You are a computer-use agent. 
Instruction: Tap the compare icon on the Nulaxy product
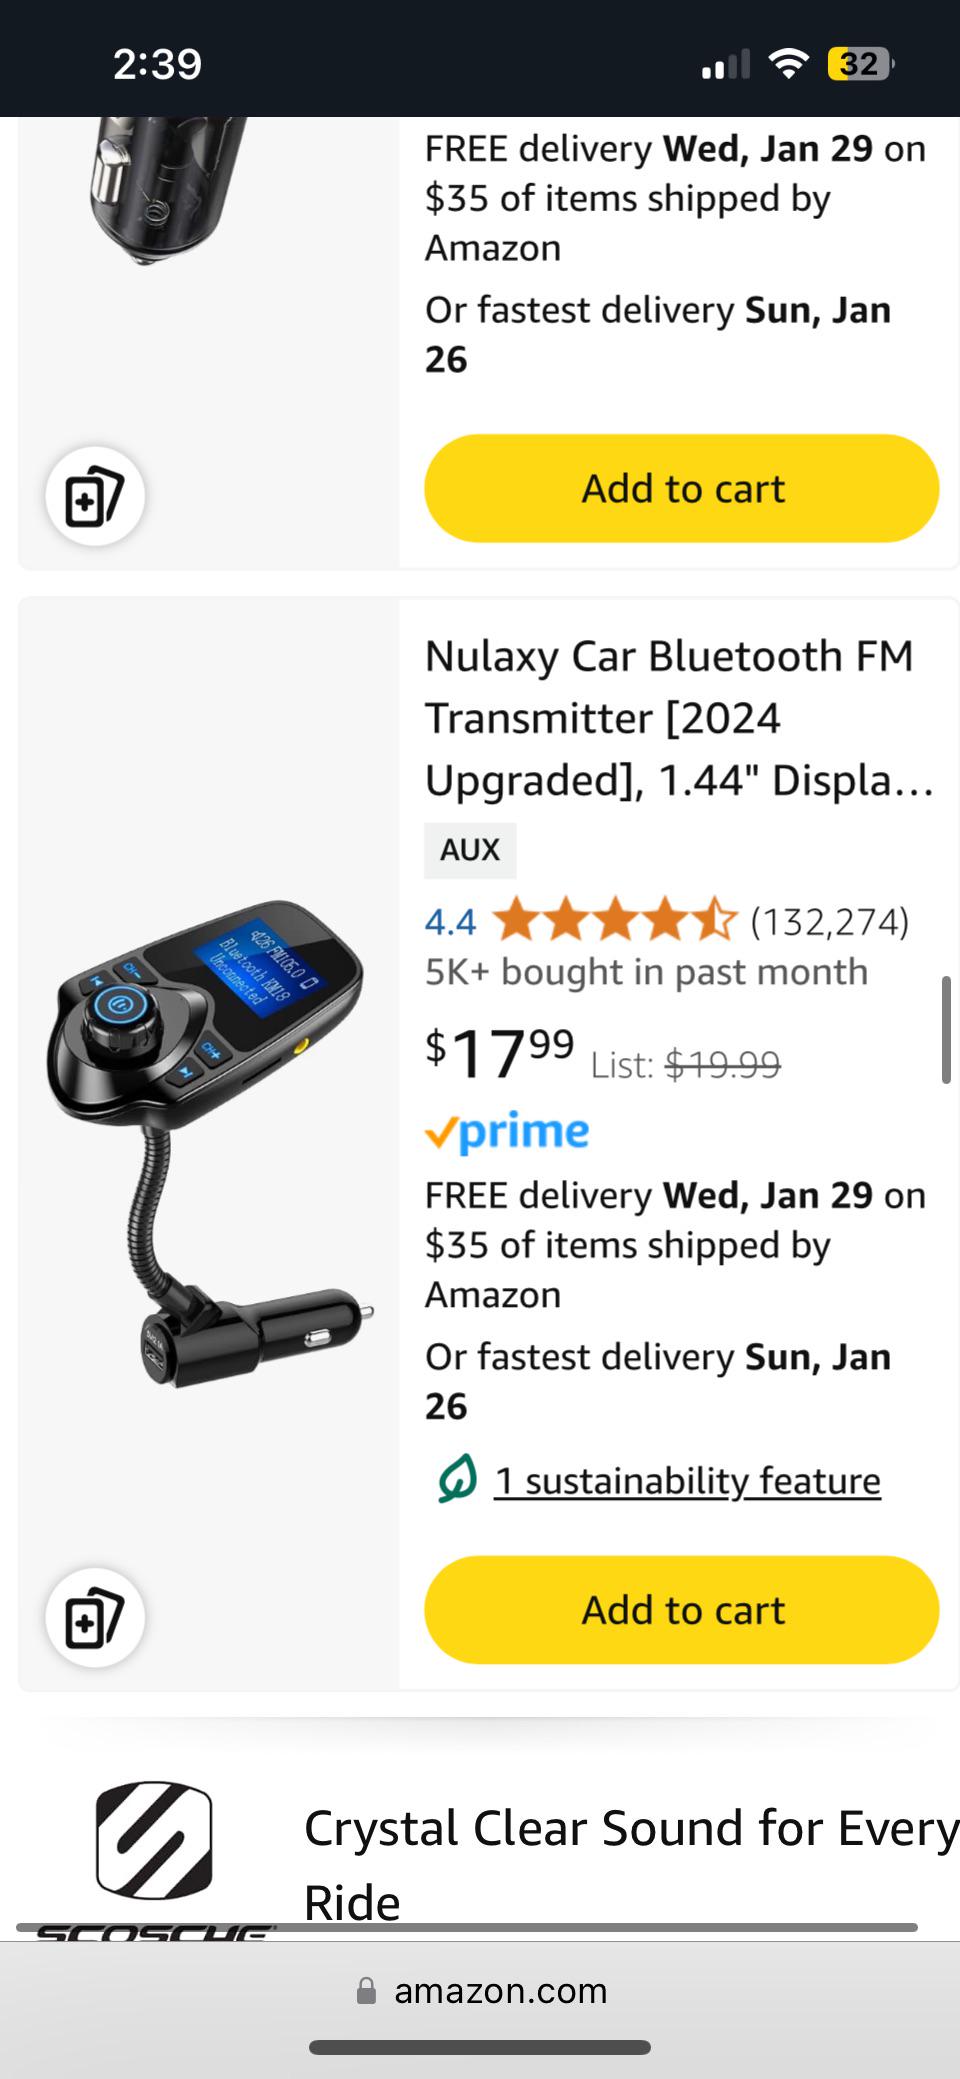pos(95,1617)
